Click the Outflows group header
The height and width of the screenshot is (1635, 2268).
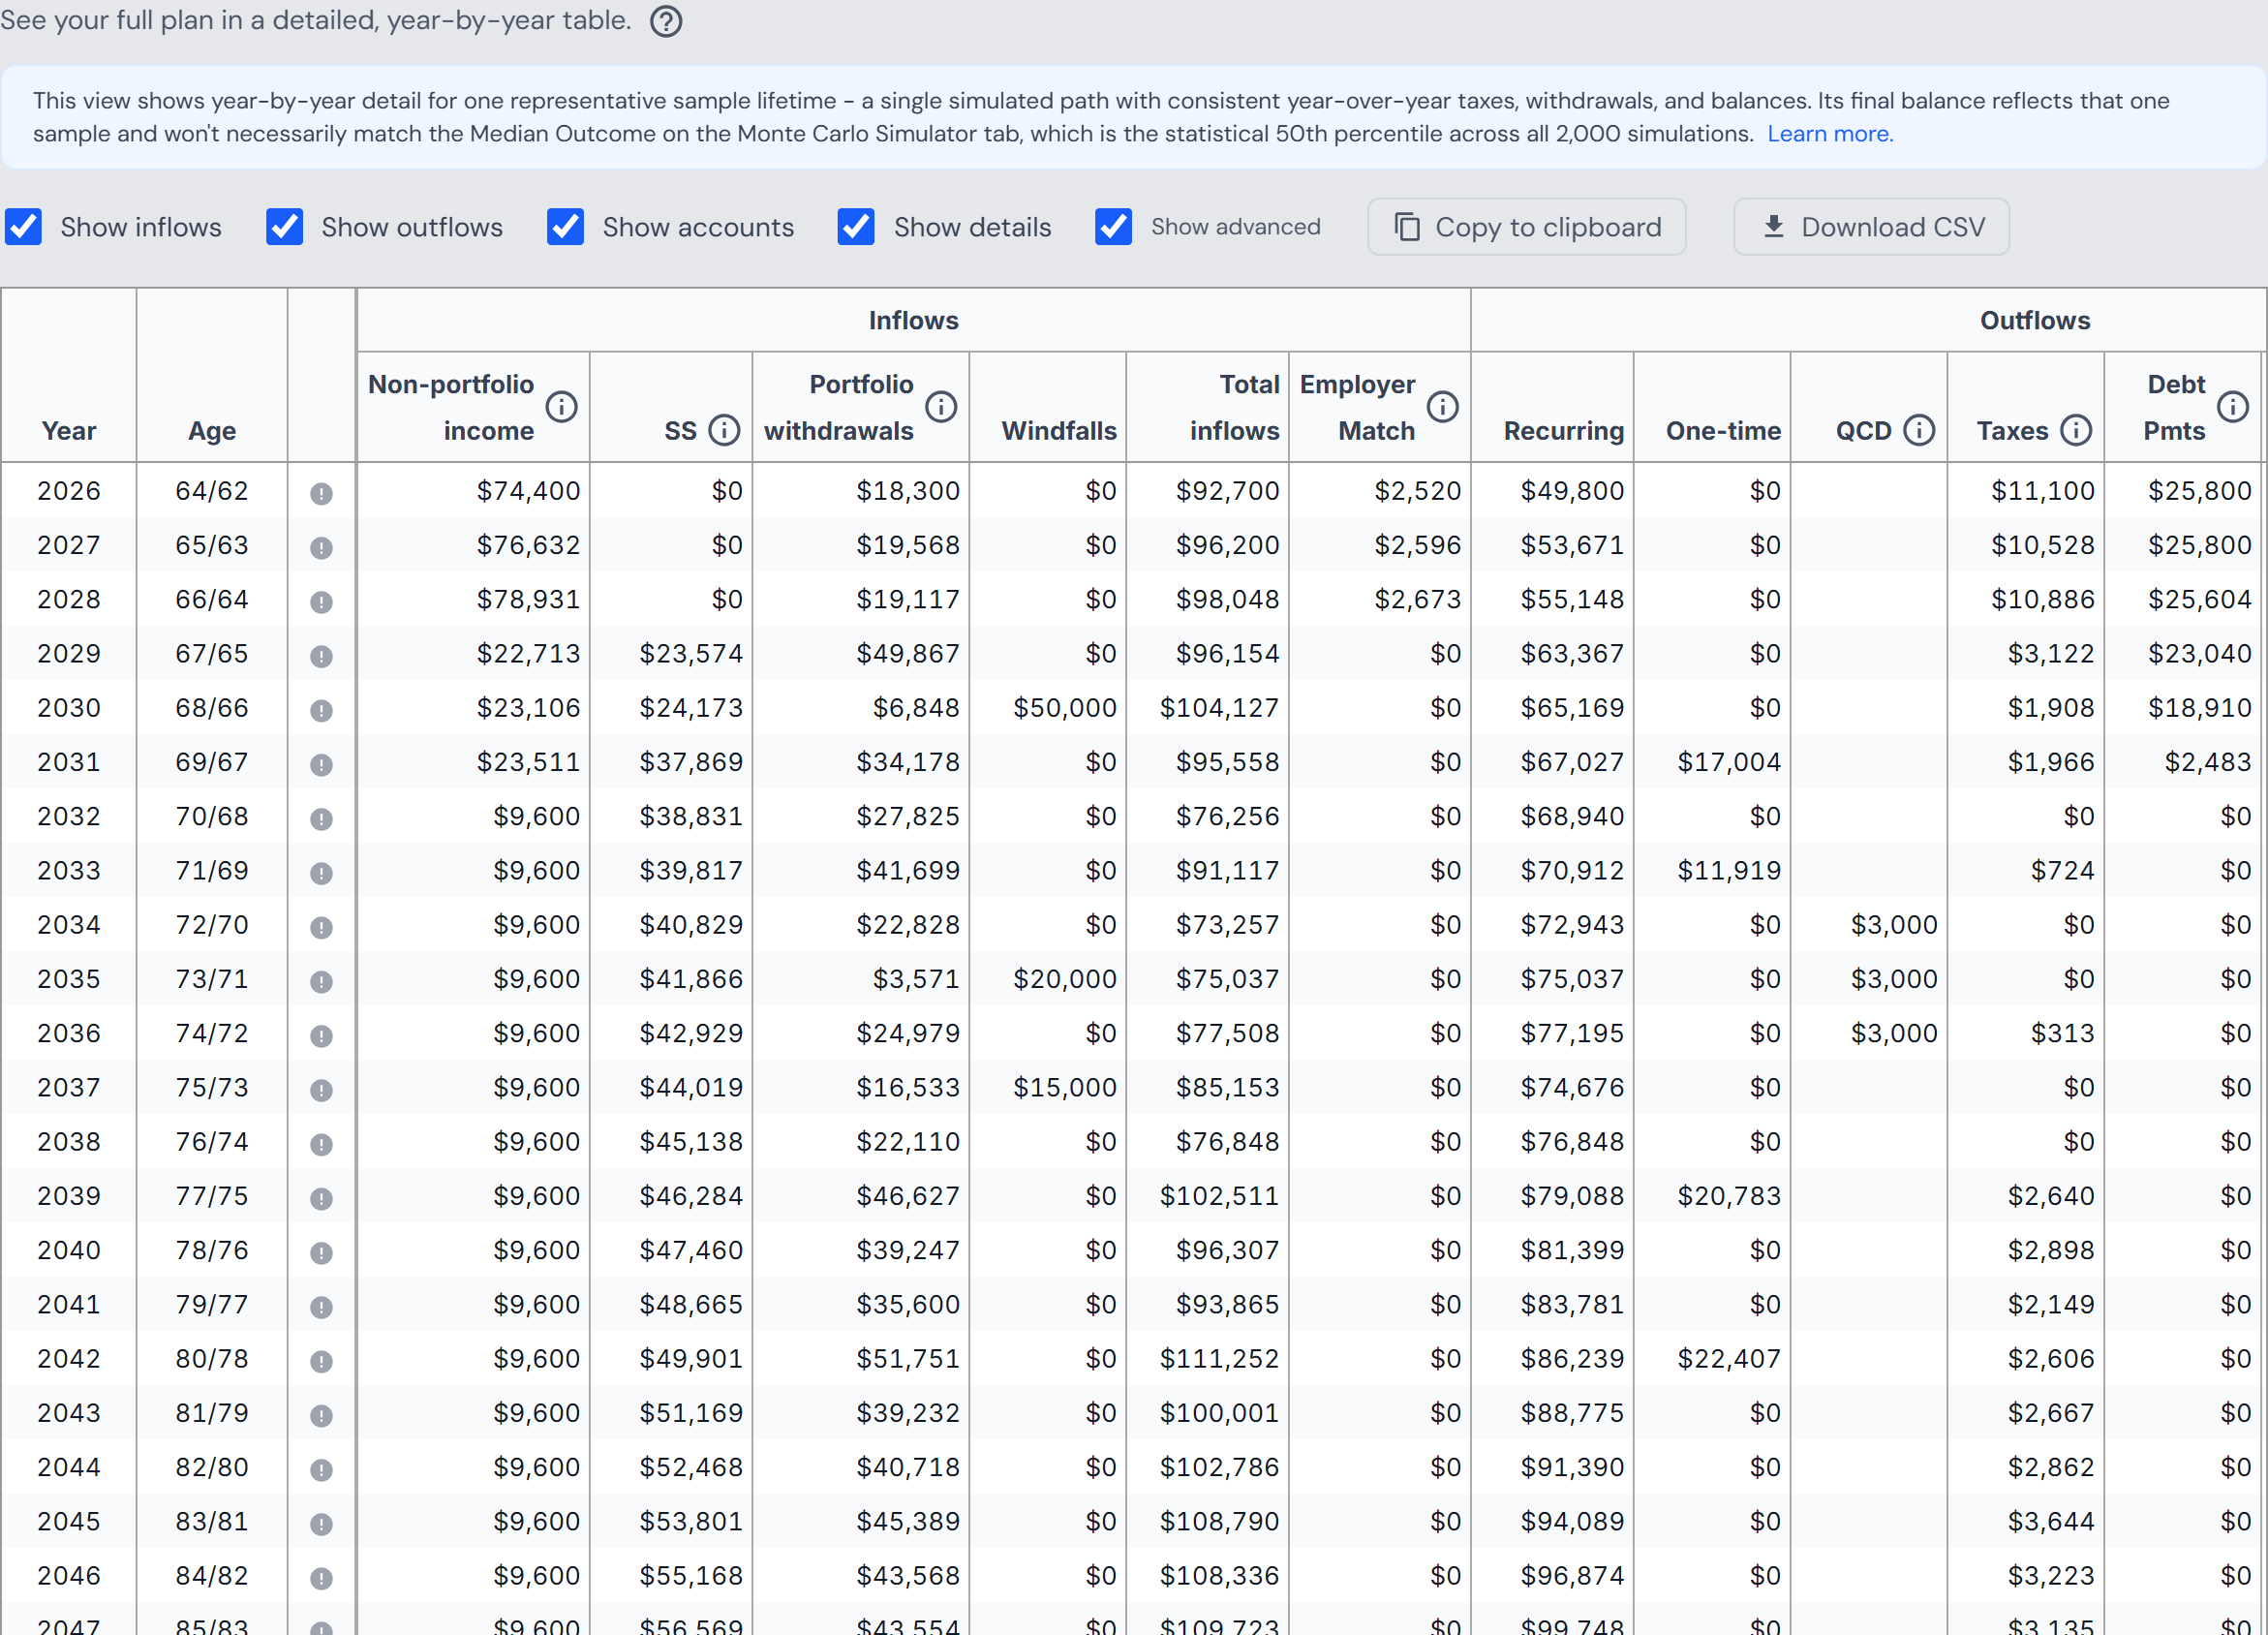[2035, 321]
